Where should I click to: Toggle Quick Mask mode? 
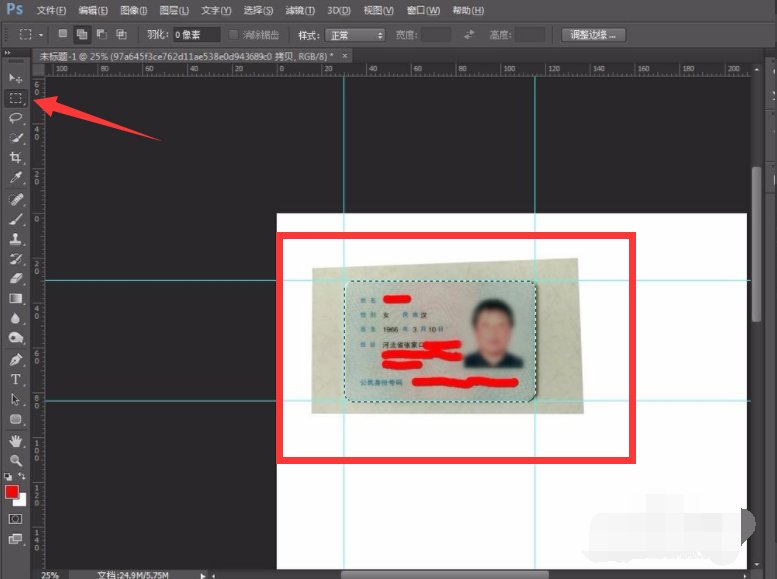pyautogui.click(x=16, y=519)
